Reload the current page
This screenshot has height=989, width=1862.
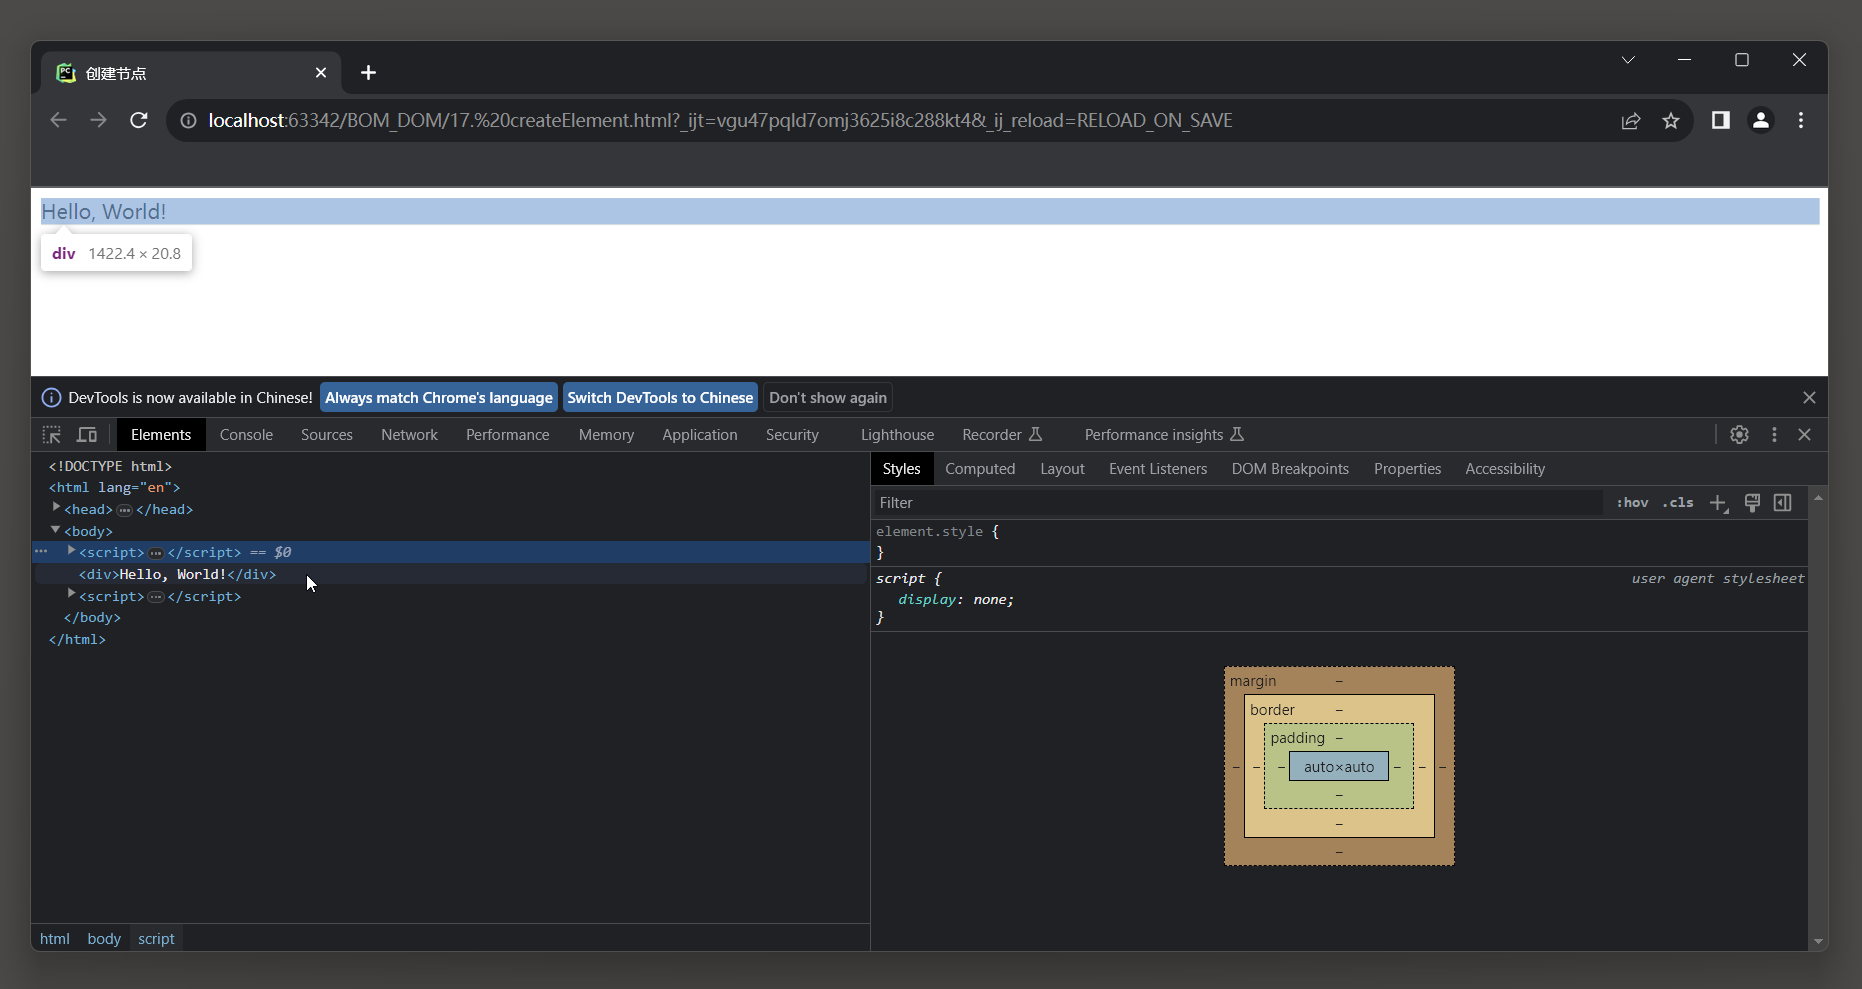coord(139,120)
